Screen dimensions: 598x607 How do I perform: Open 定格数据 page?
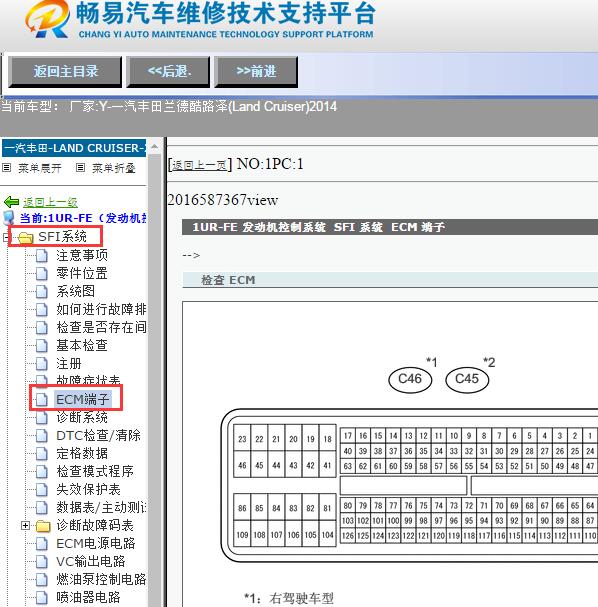pos(82,453)
